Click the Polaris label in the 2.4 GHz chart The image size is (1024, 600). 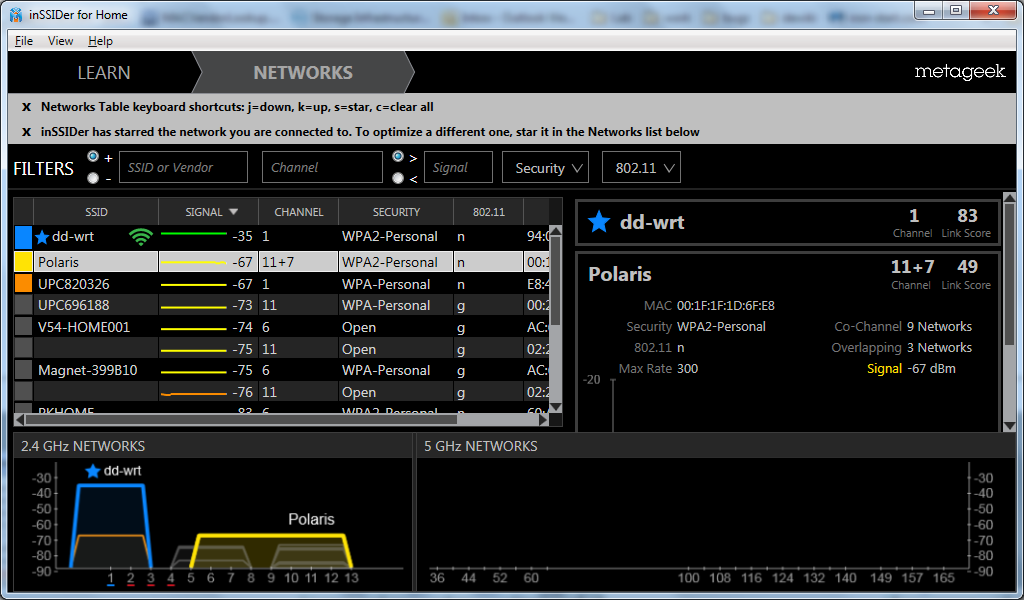pyautogui.click(x=312, y=519)
